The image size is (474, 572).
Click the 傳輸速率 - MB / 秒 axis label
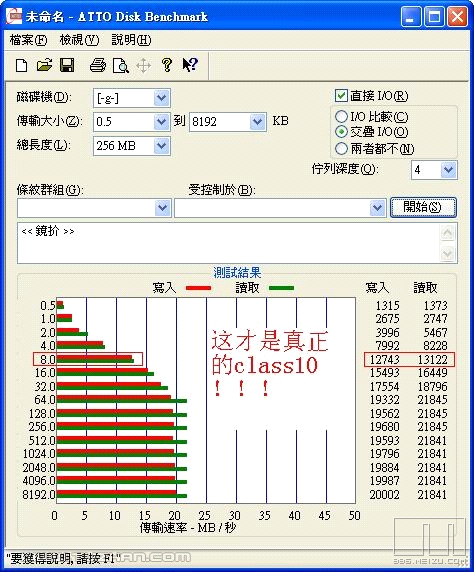[188, 527]
